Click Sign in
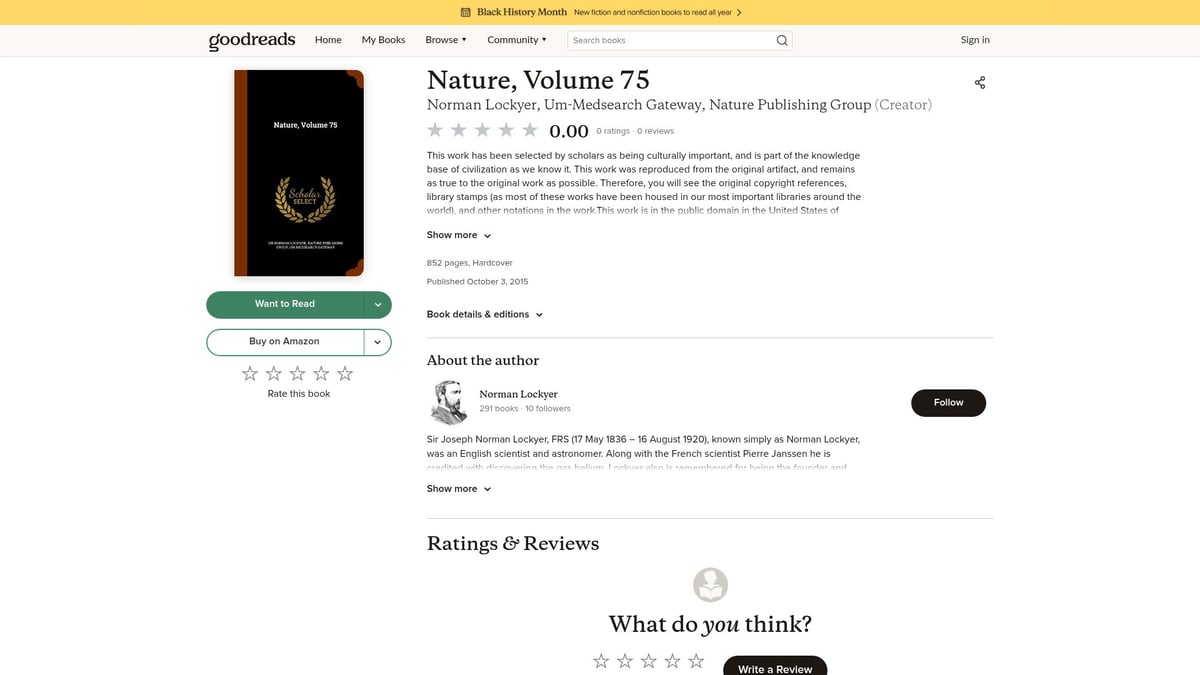Viewport: 1200px width, 675px height. 975,40
